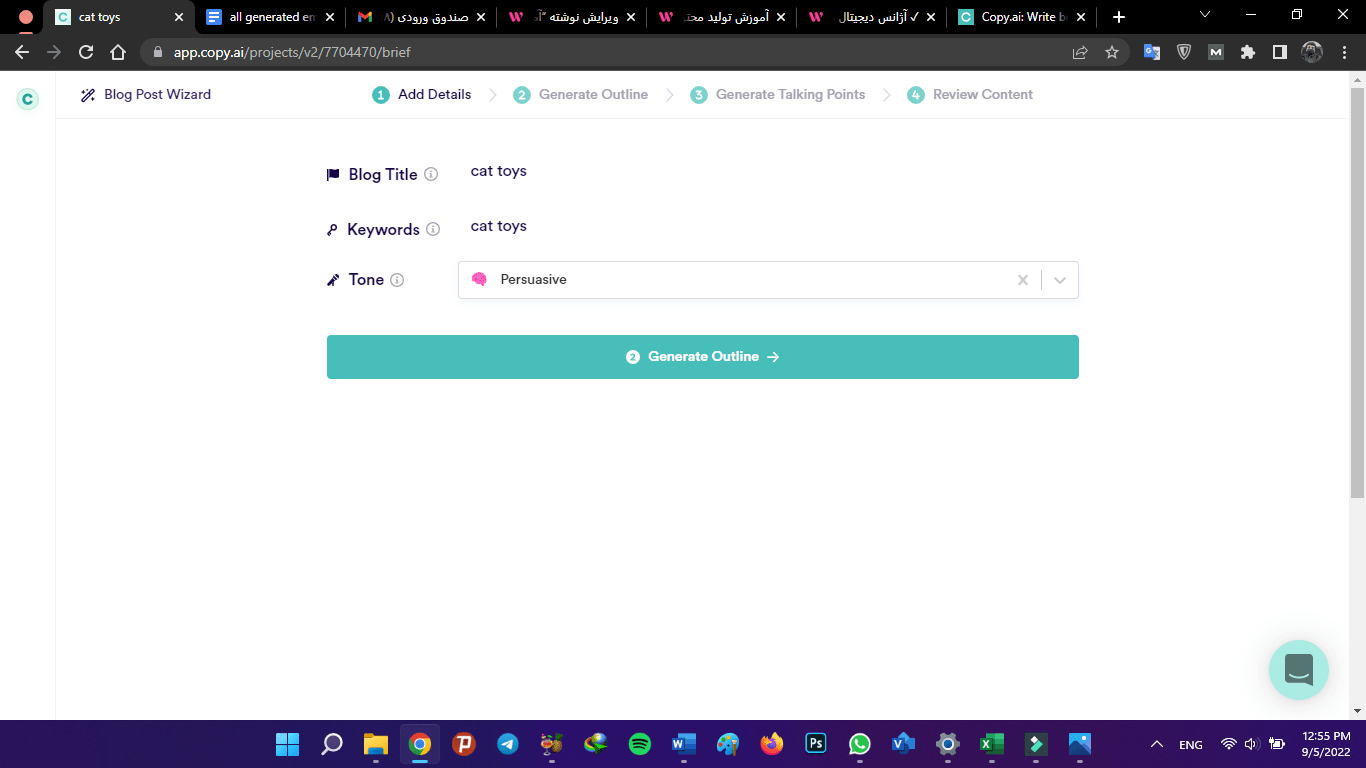1366x768 pixels.
Task: Click Keywords info icon
Action: tap(433, 229)
